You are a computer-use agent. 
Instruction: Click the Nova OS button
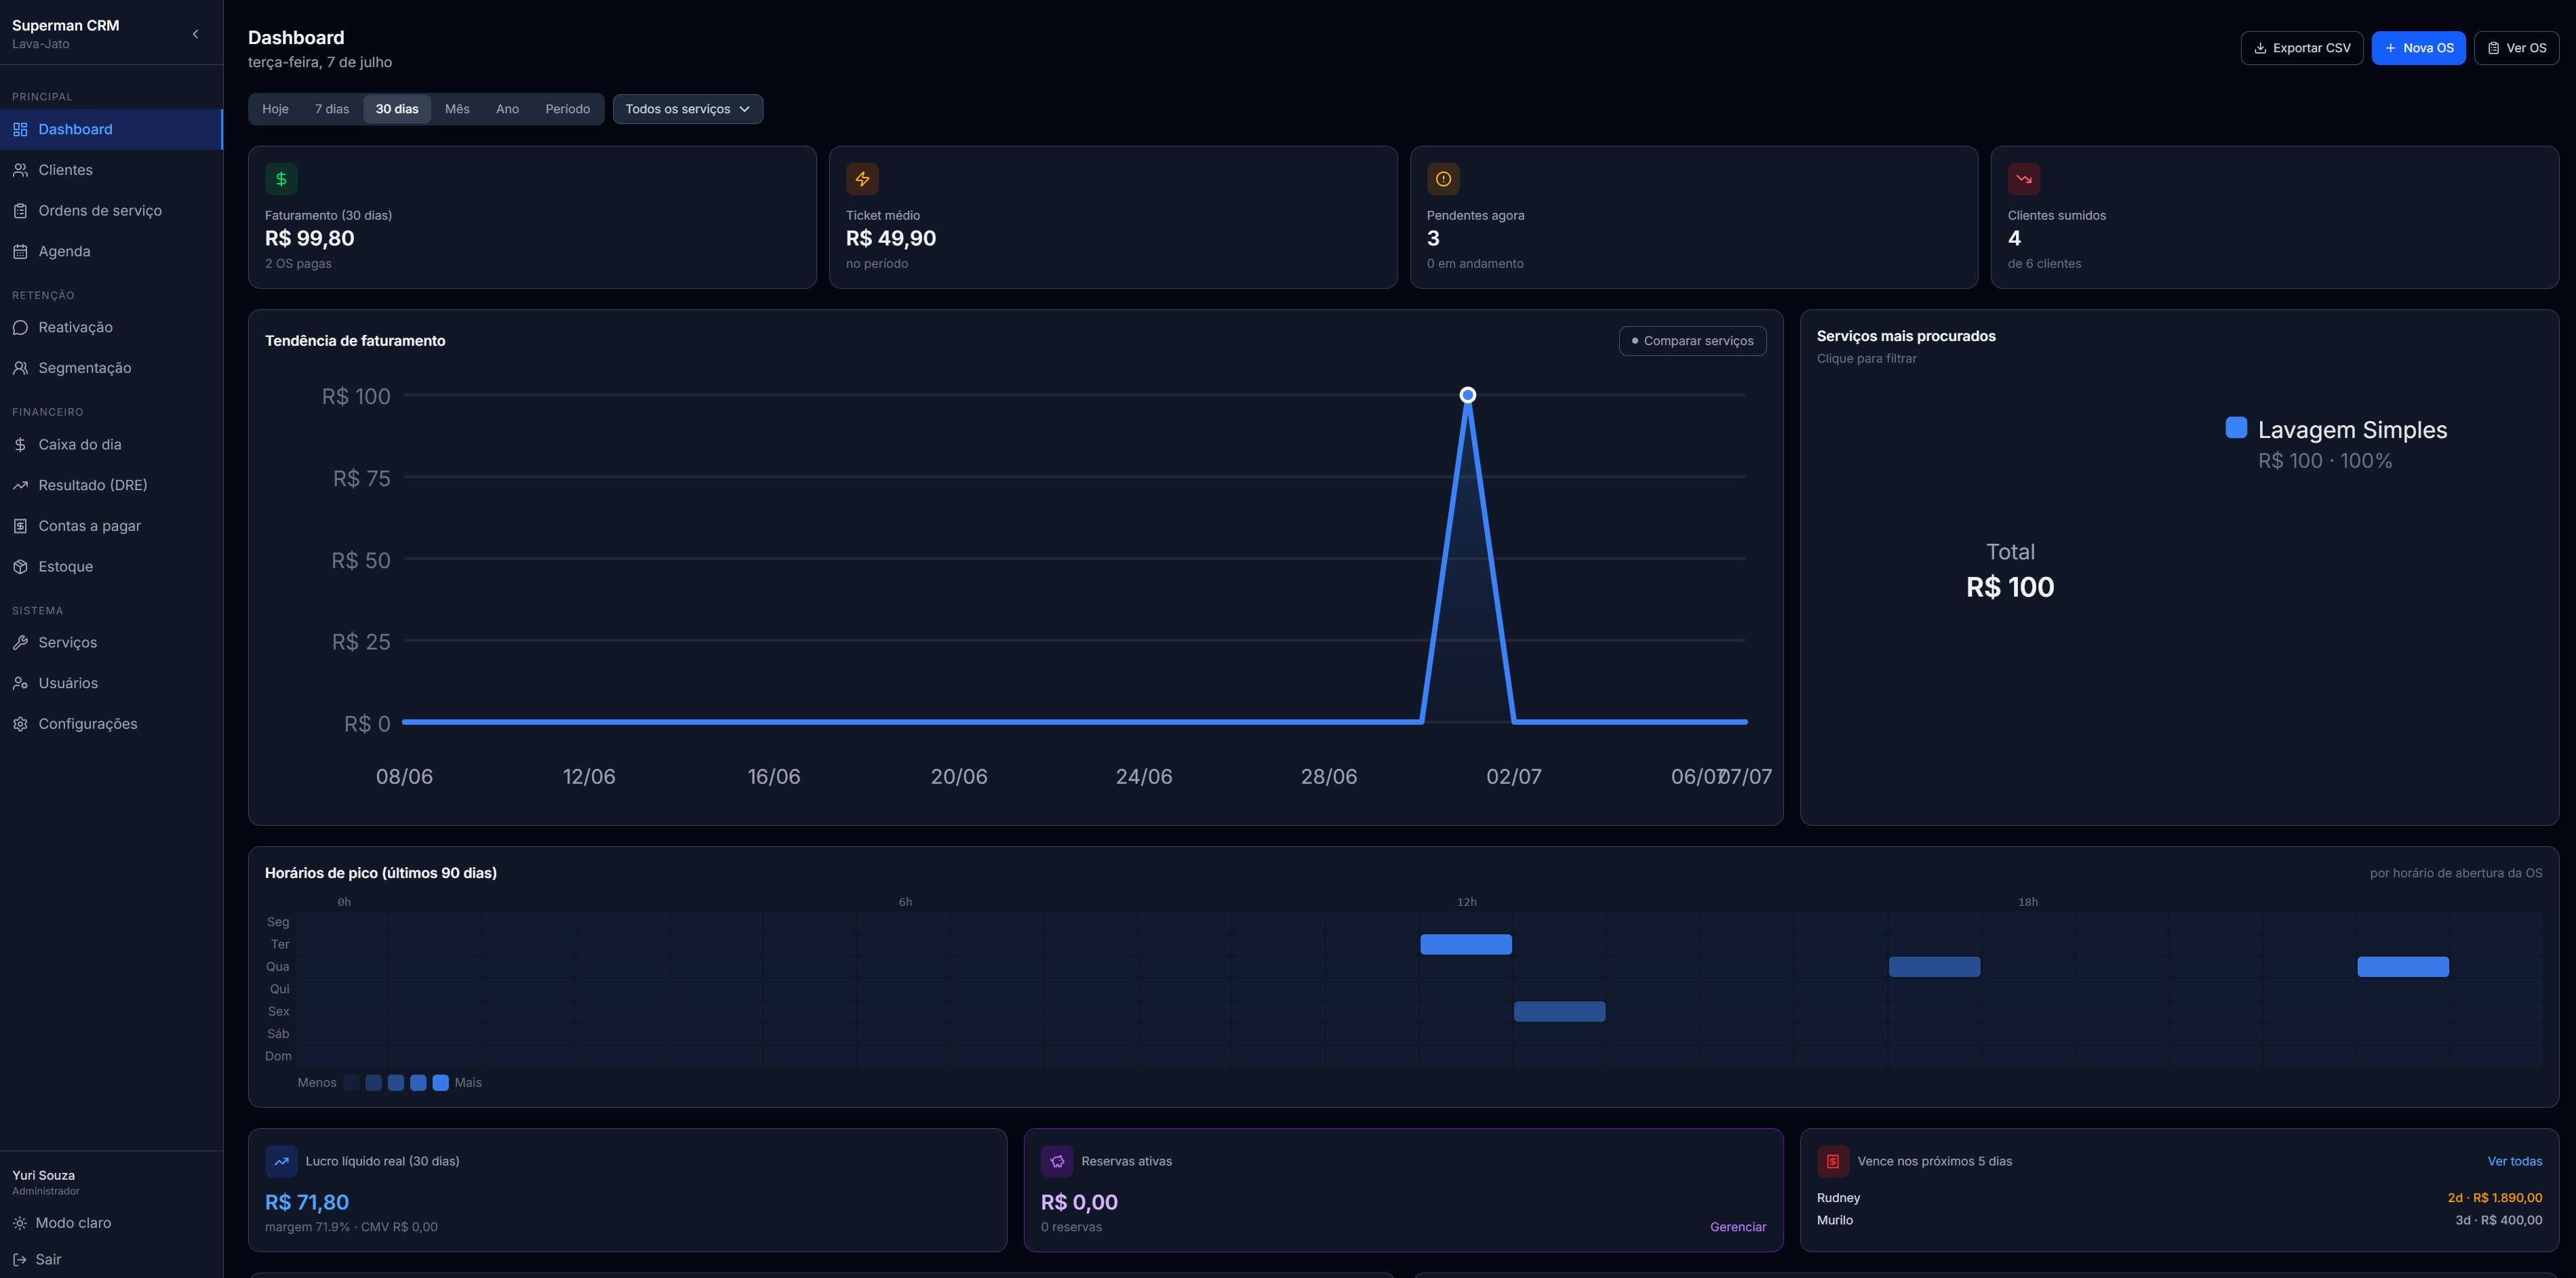pos(2418,48)
